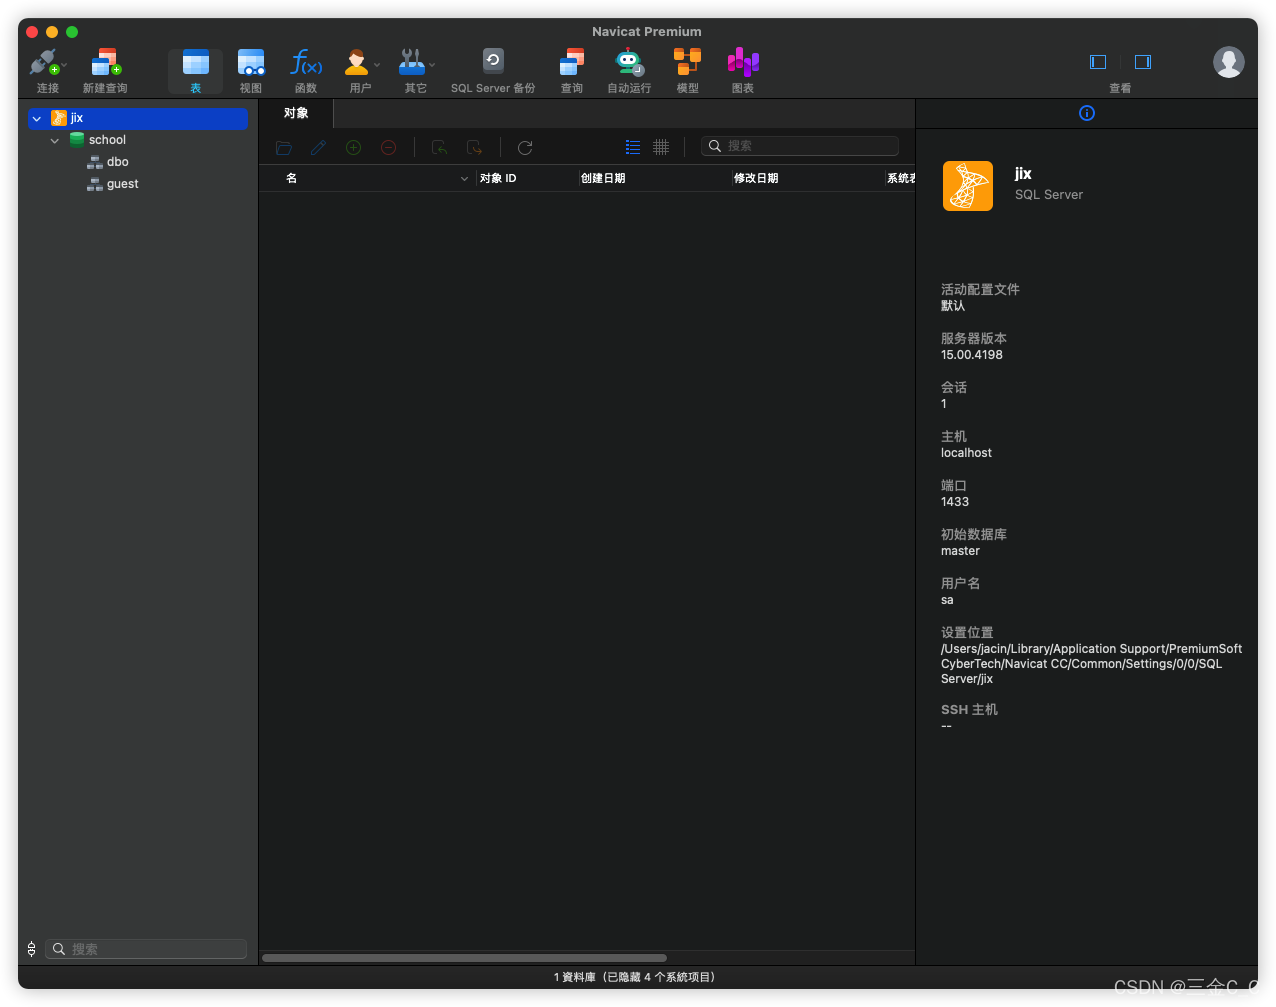Sort by 修改日期 column header
1276x1007 pixels.
coord(756,178)
